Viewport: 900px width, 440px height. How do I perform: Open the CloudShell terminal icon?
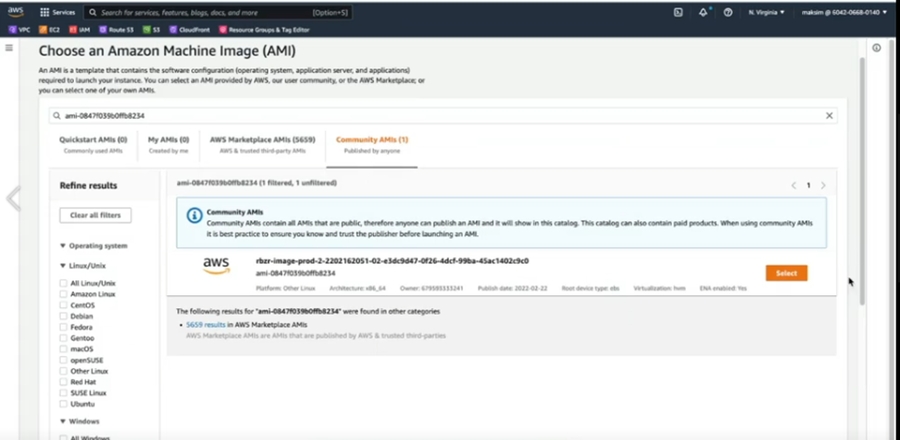(678, 13)
